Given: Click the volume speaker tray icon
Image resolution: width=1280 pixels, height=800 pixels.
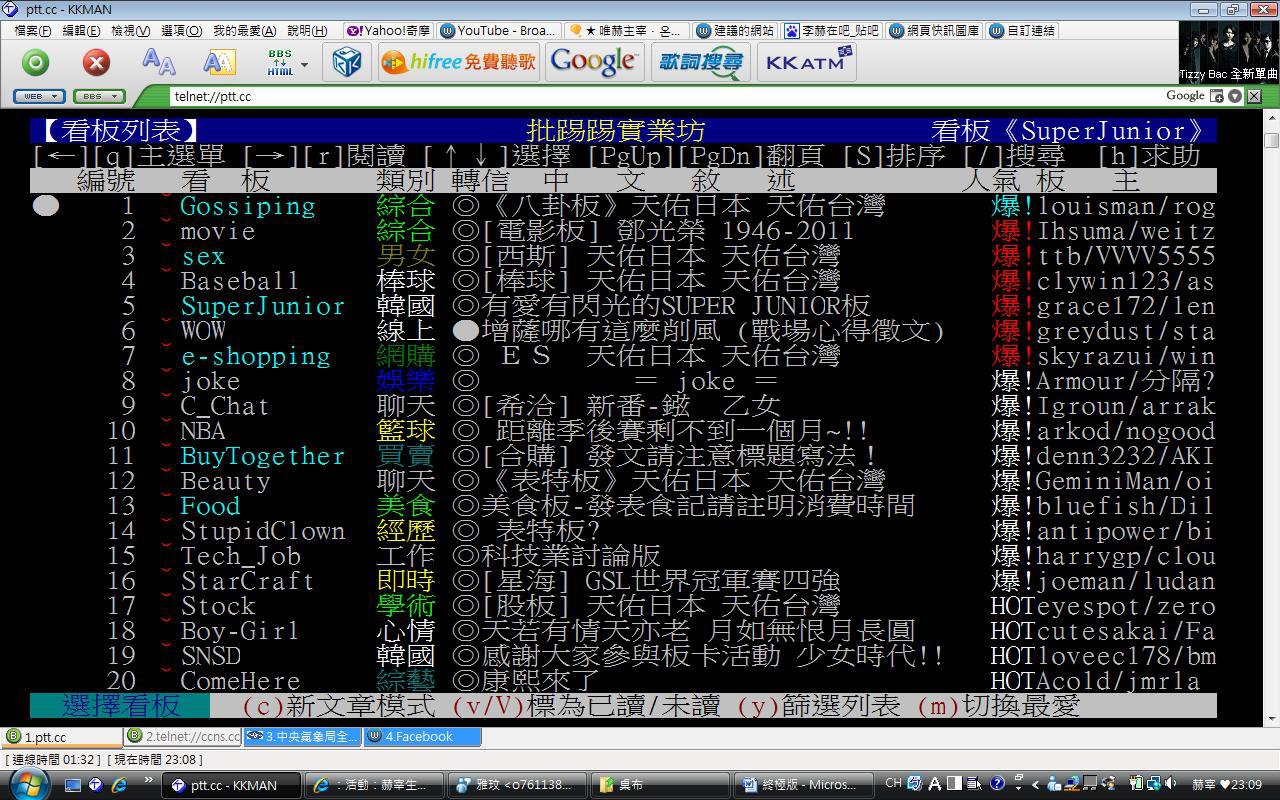Looking at the screenshot, I should 1169,785.
